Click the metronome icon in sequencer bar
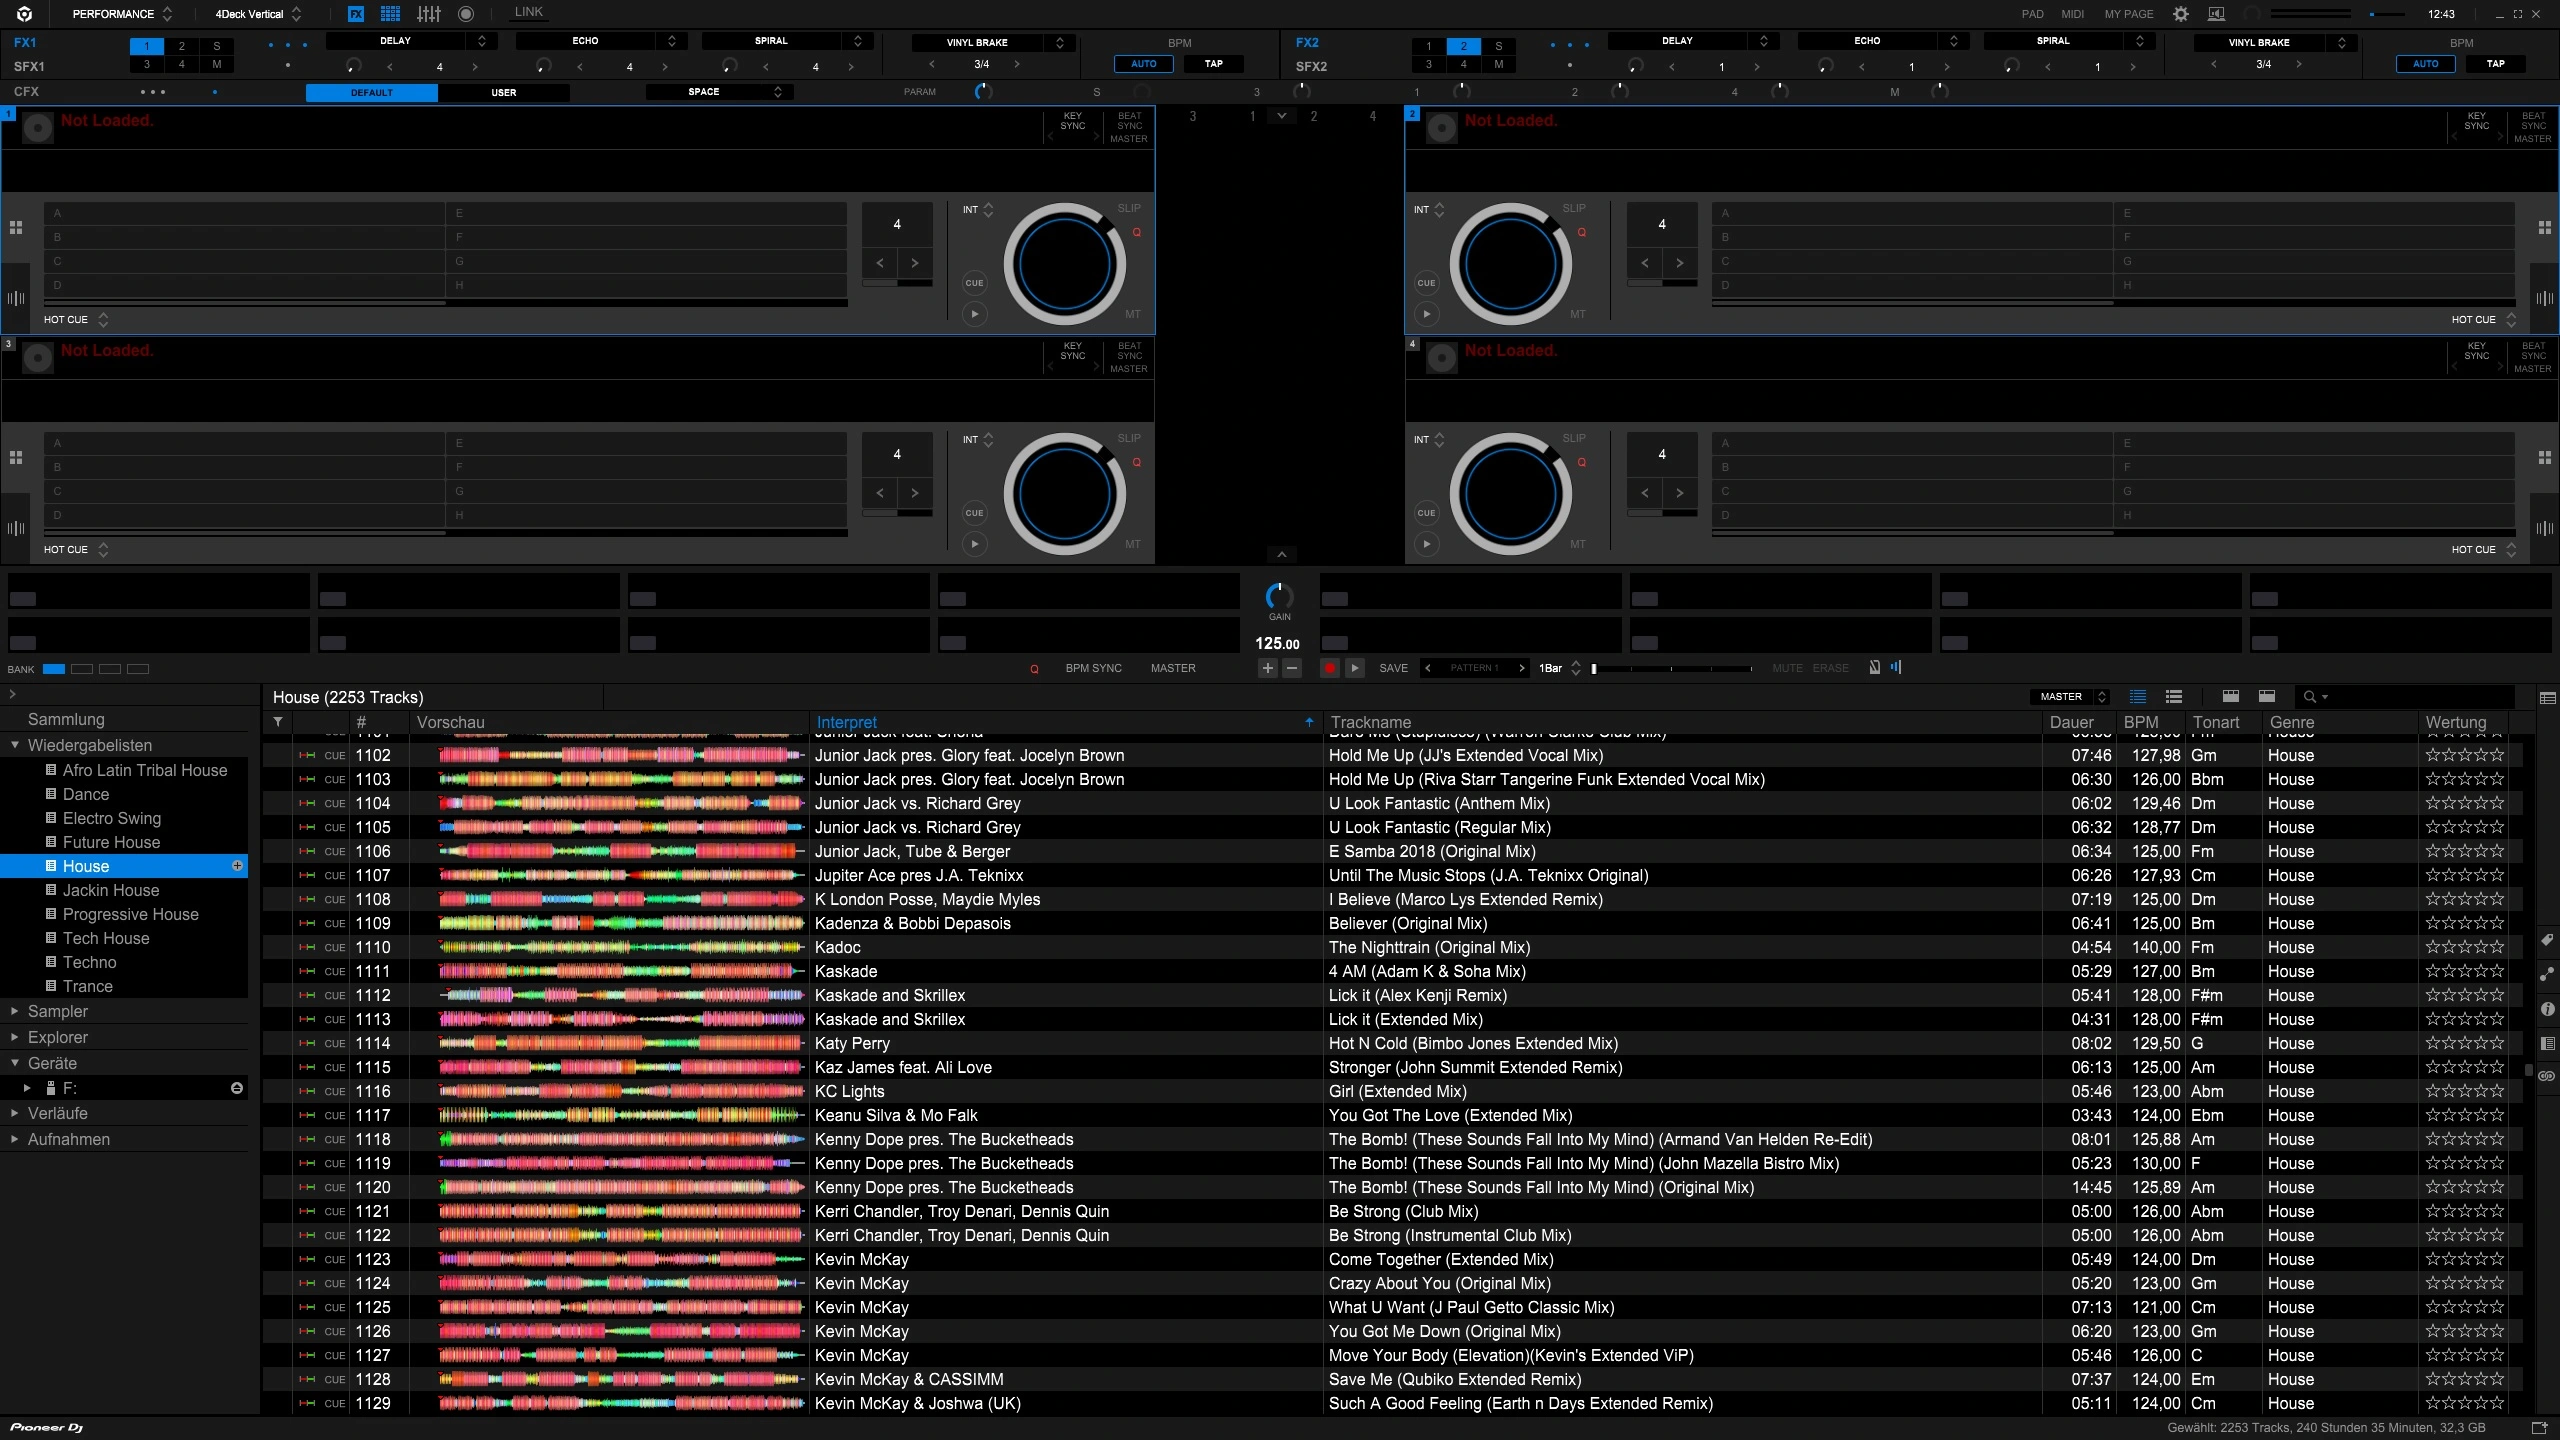The image size is (2560, 1440). click(1875, 668)
